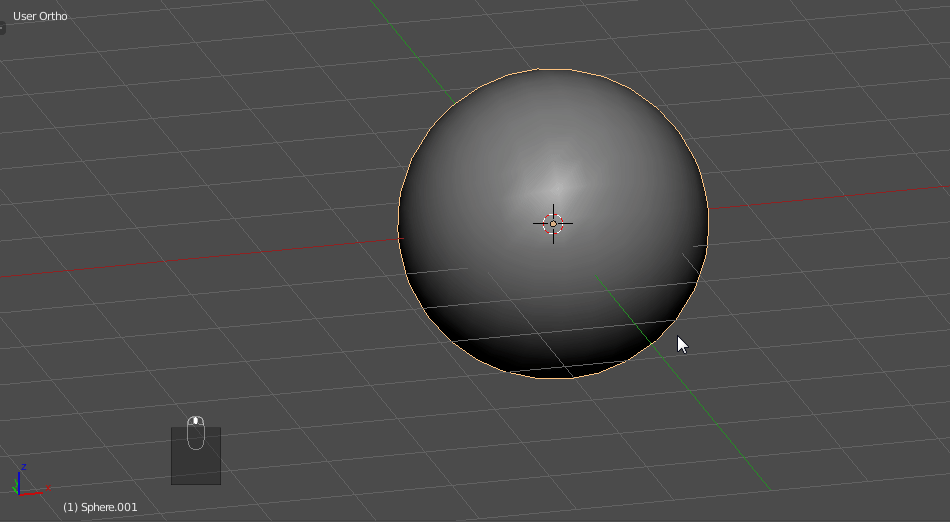Click the green Y axis in the gizmo
The width and height of the screenshot is (950, 522).
pyautogui.click(x=15, y=489)
